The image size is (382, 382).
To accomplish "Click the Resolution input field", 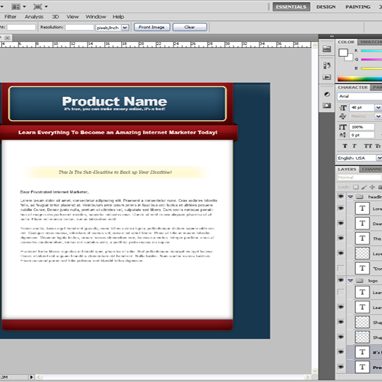I will coord(79,27).
